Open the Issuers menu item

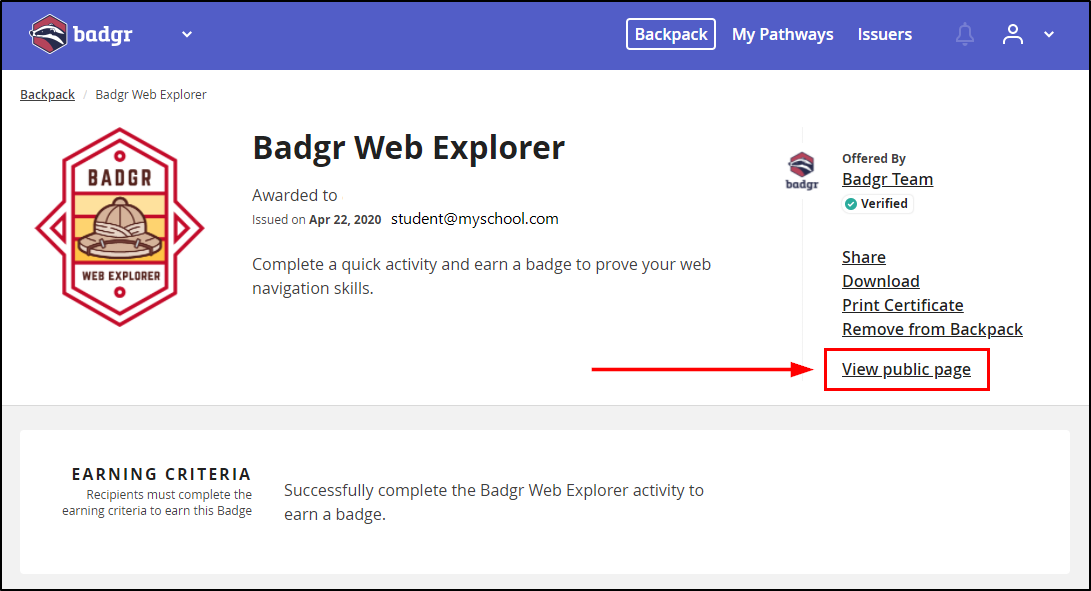(x=884, y=34)
